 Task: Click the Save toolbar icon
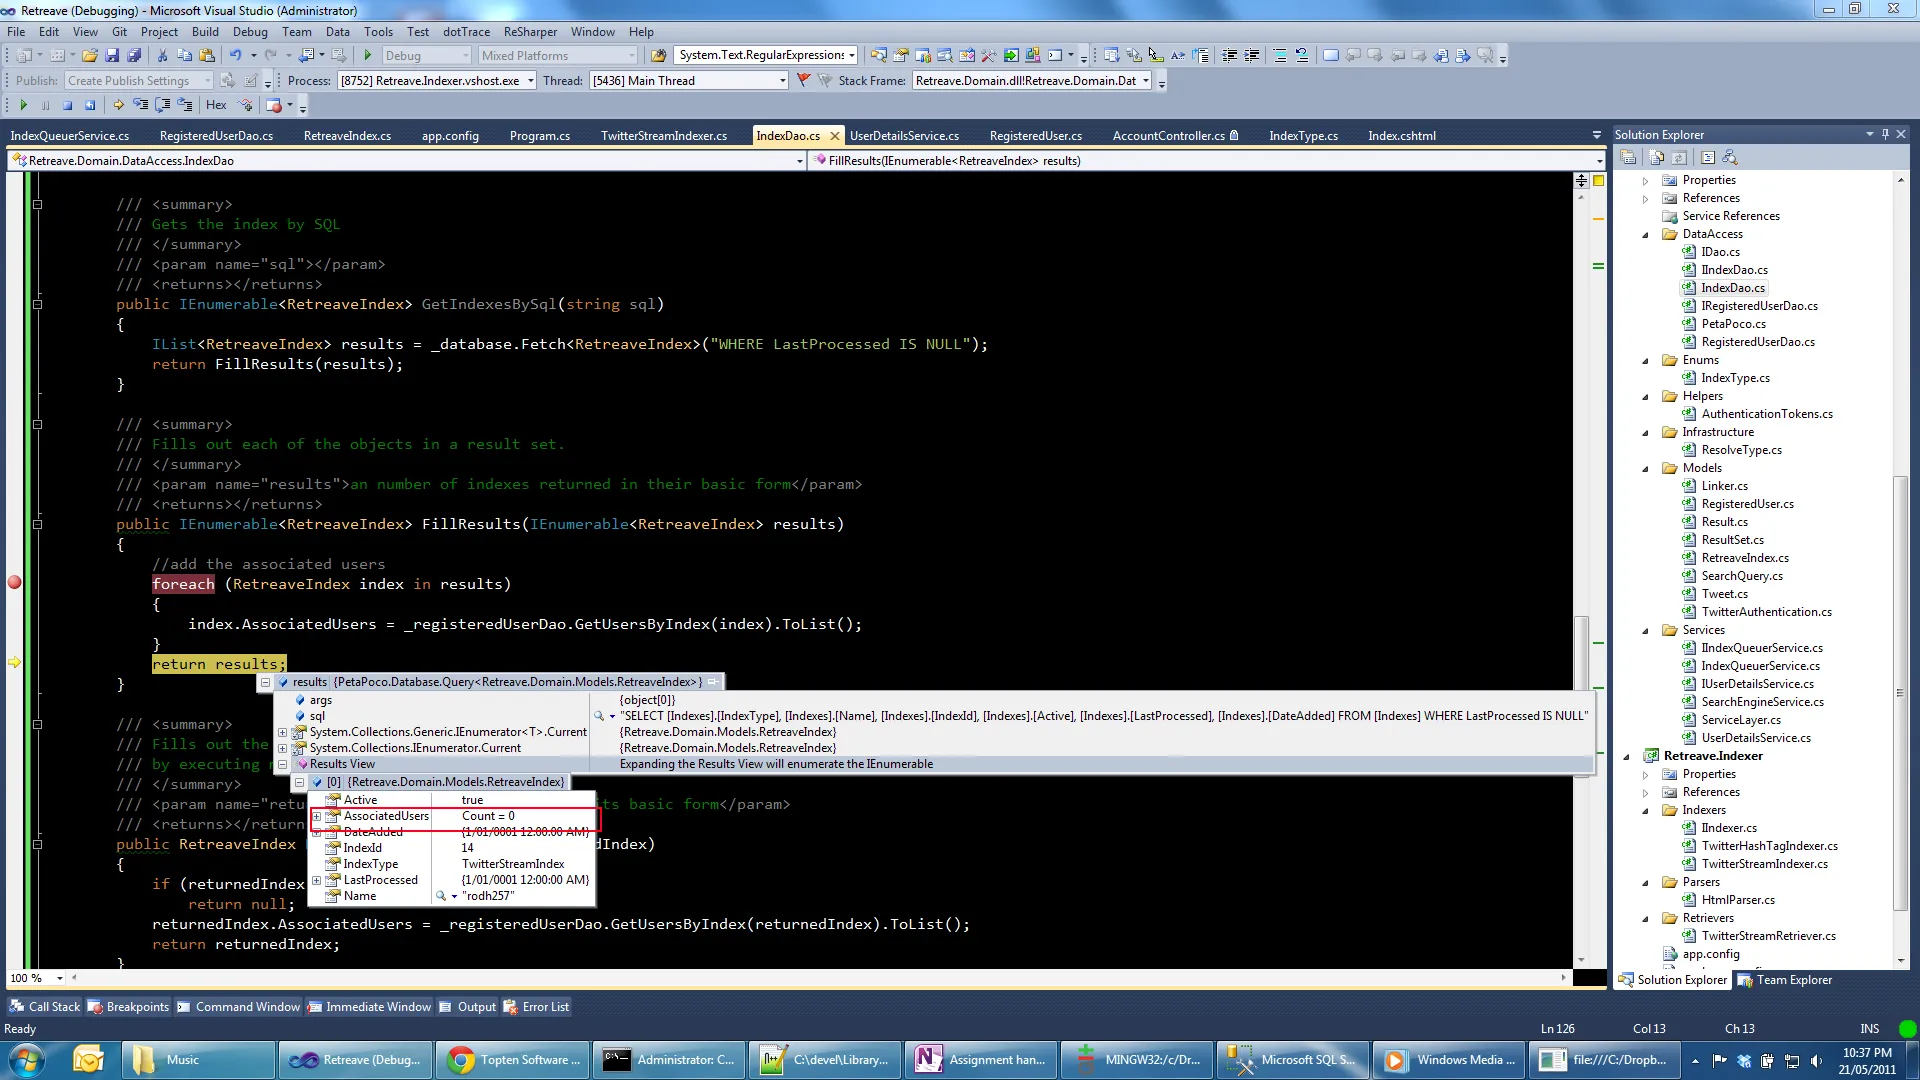pos(112,56)
